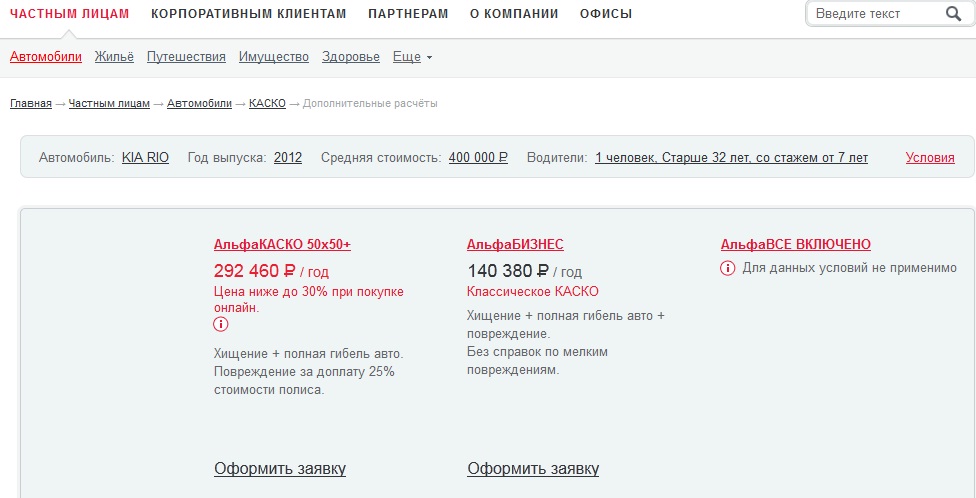Select Жильё submenu tab
976x498 pixels.
tap(115, 57)
